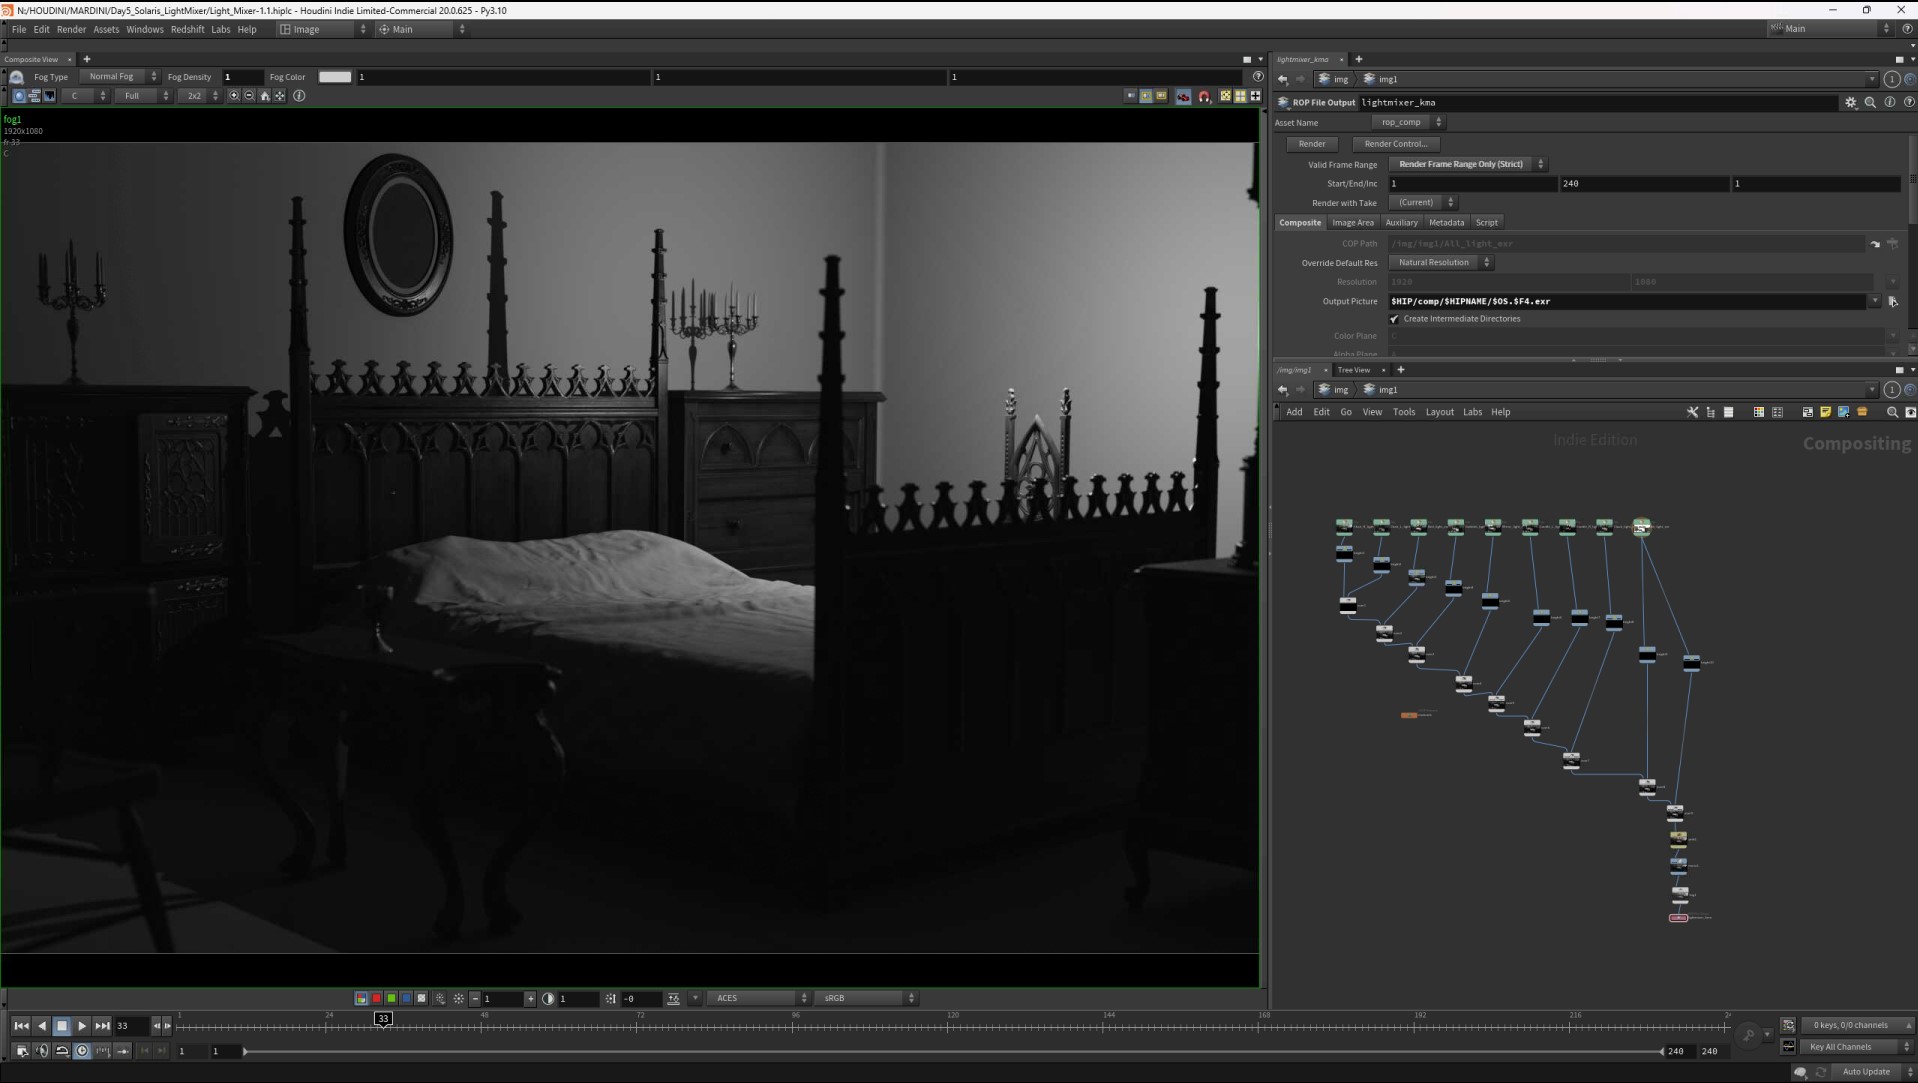Image resolution: width=1918 pixels, height=1083 pixels.
Task: Open the composite viewer info icon
Action: (x=299, y=96)
